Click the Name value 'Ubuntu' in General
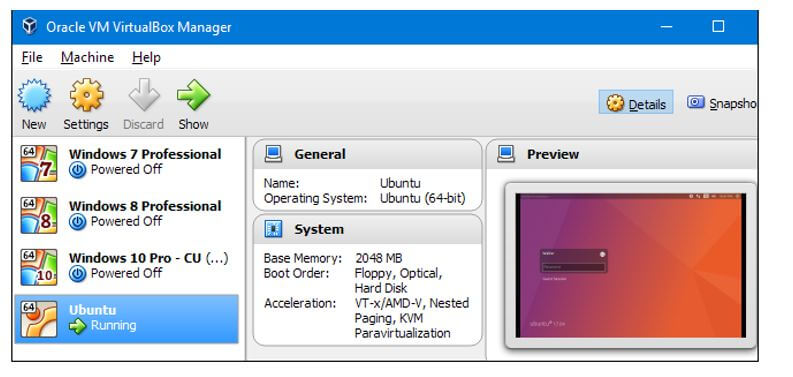The width and height of the screenshot is (793, 377). tap(400, 183)
